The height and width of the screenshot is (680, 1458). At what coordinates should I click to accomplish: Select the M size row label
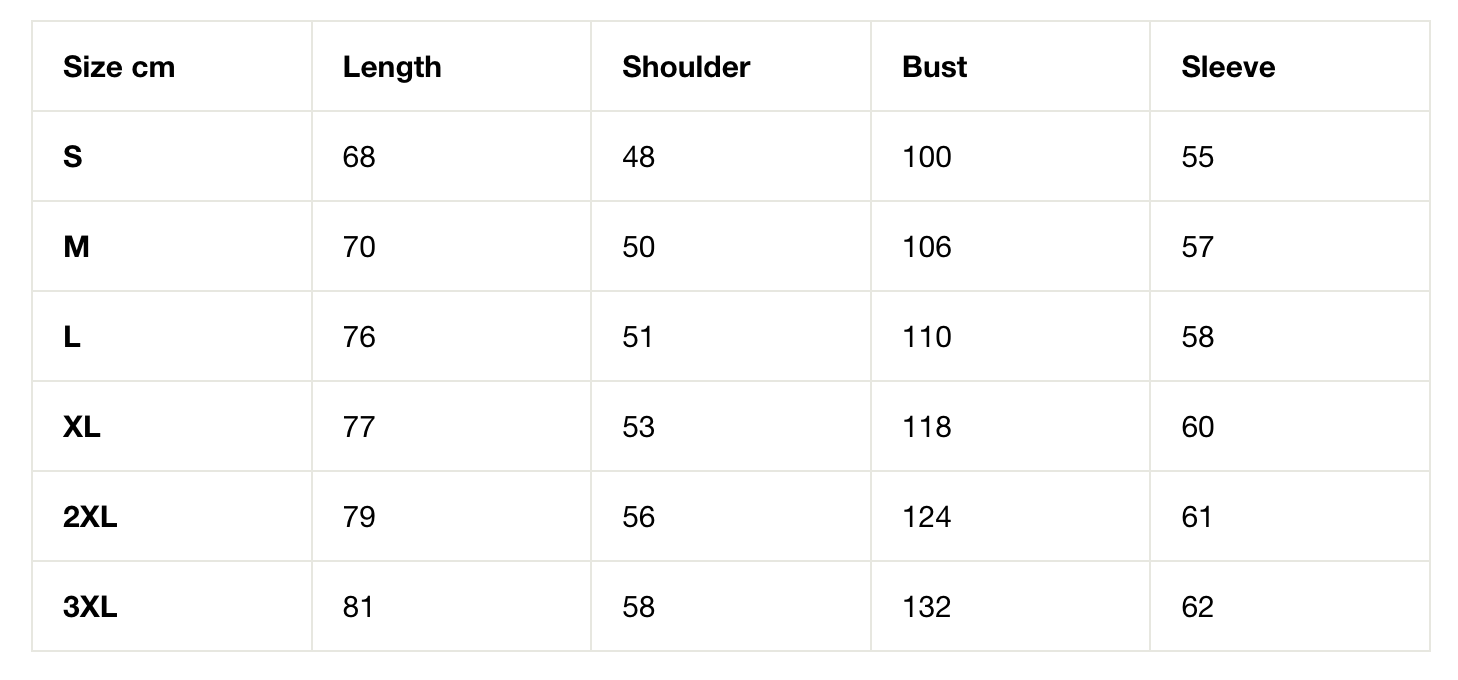[x=76, y=247]
